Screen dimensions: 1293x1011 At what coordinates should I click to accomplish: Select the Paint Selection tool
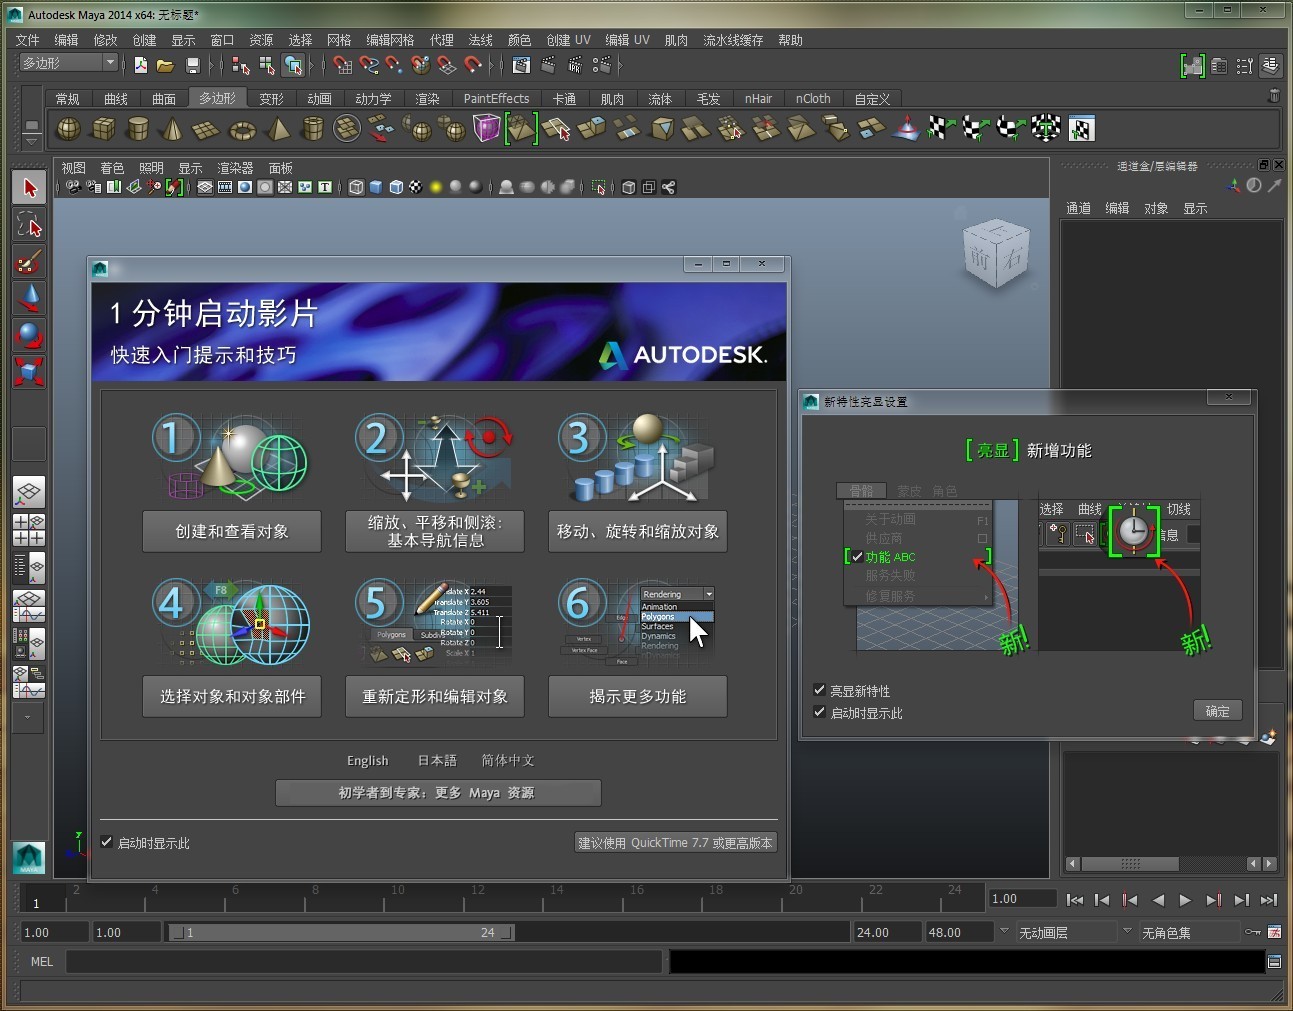pyautogui.click(x=29, y=261)
